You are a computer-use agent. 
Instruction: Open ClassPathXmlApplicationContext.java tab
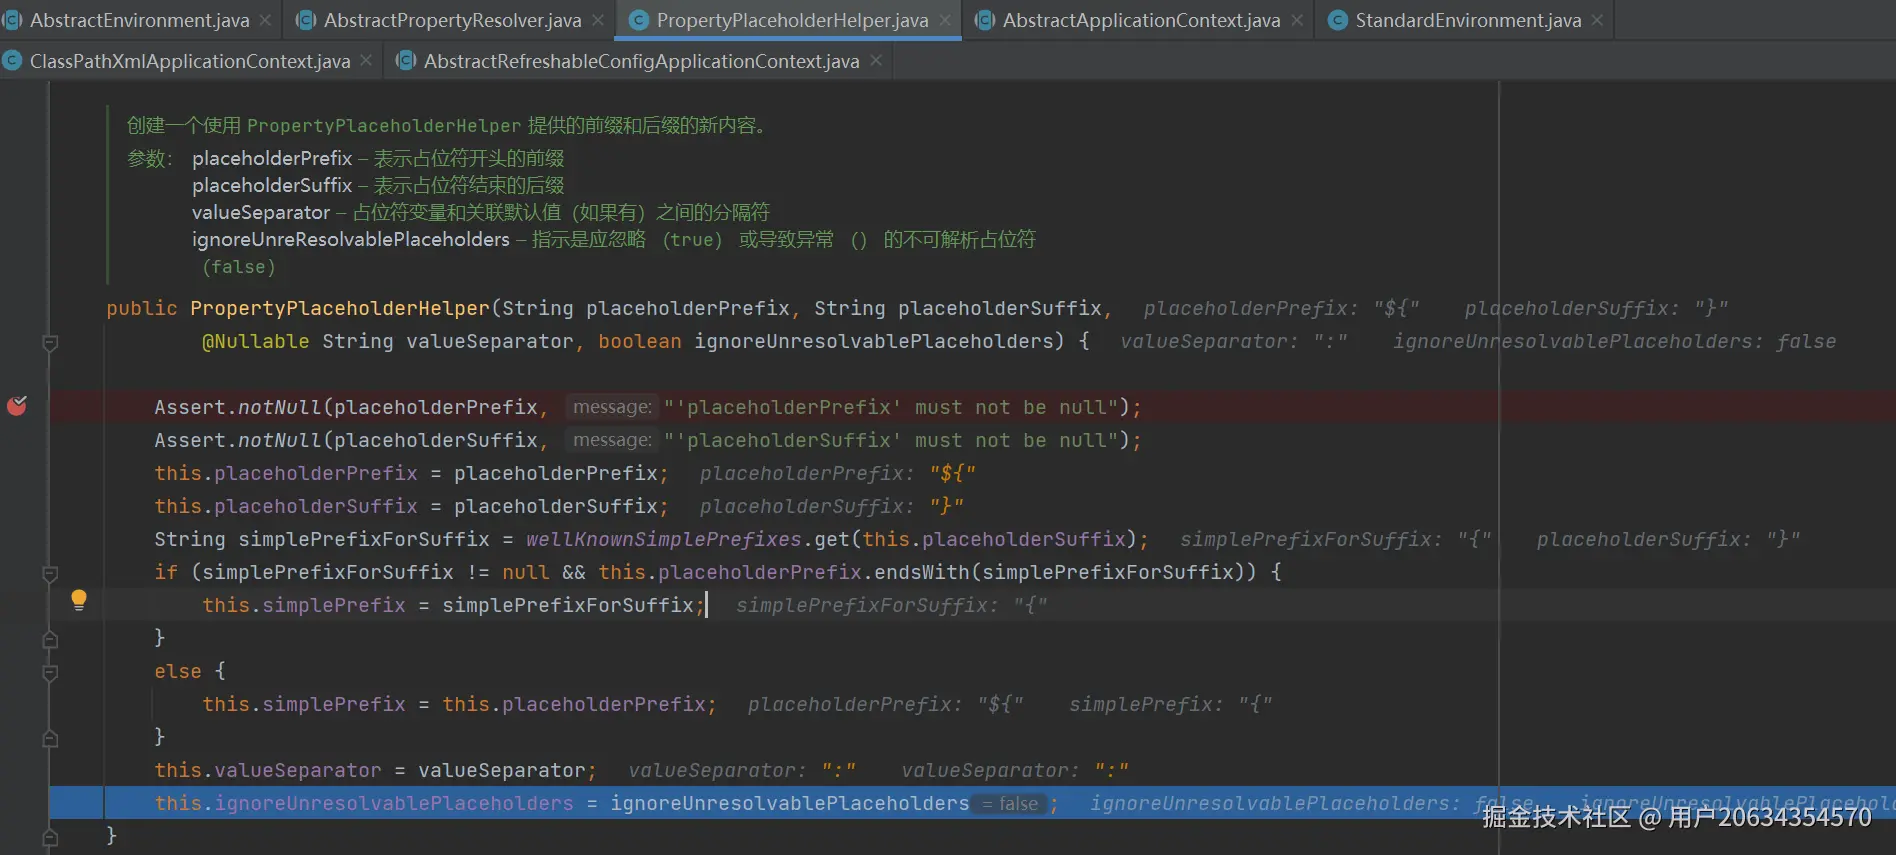(x=190, y=61)
